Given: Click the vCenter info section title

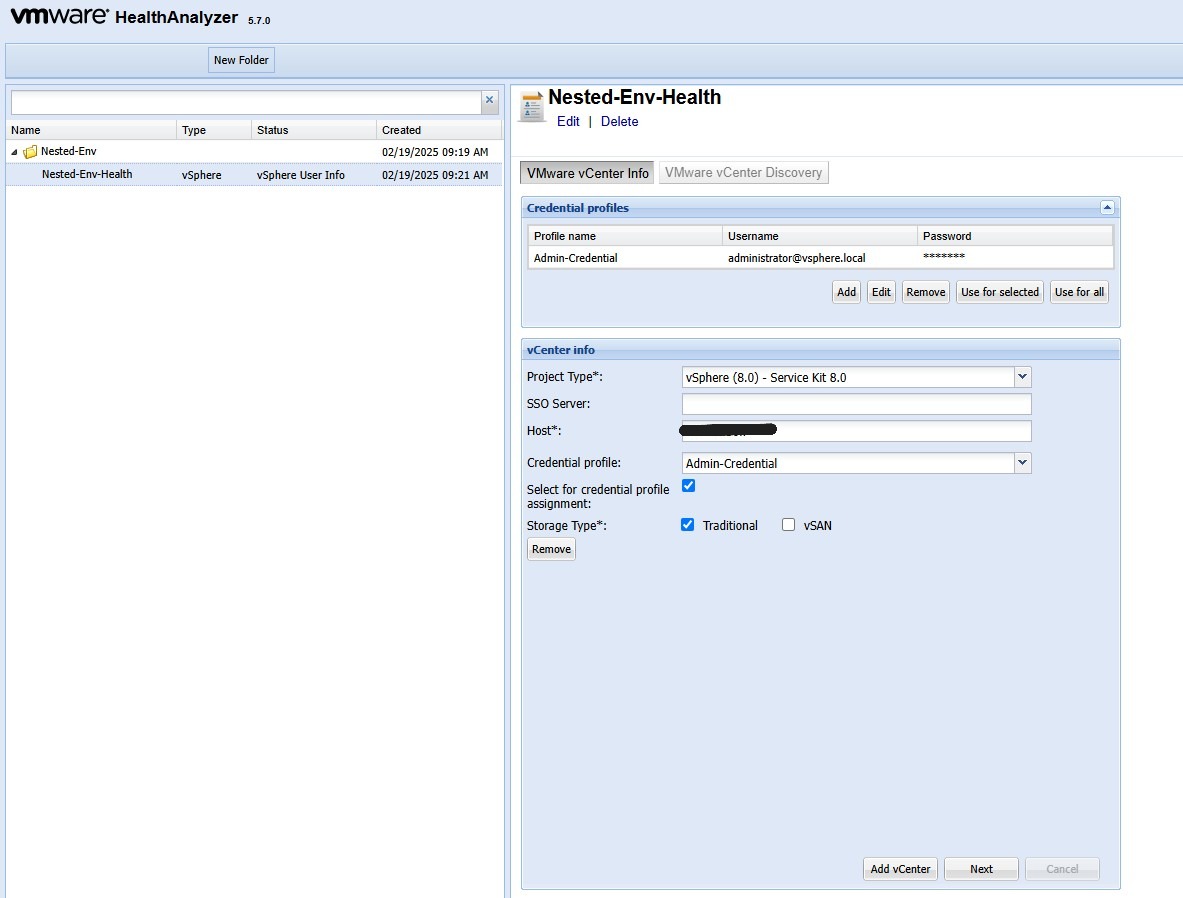Looking at the screenshot, I should [x=561, y=350].
